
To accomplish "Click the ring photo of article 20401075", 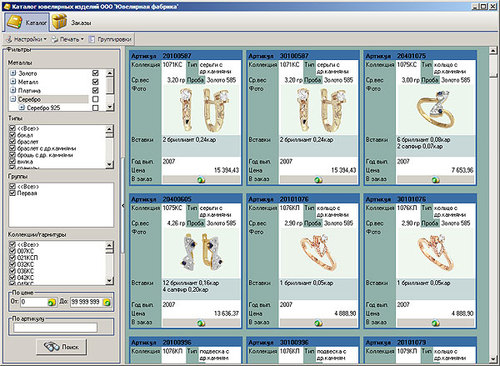I will coord(435,109).
